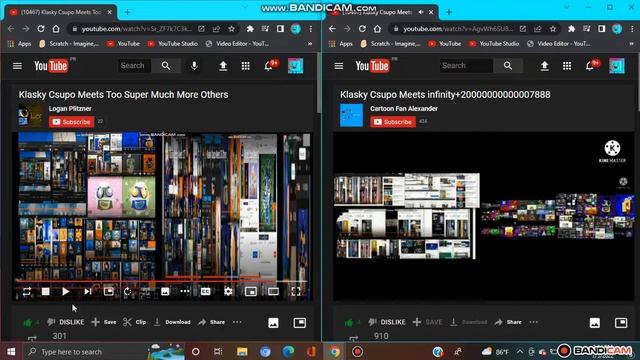Open the YouTube apps grid in left window
640x360 pixels.
tap(245, 66)
